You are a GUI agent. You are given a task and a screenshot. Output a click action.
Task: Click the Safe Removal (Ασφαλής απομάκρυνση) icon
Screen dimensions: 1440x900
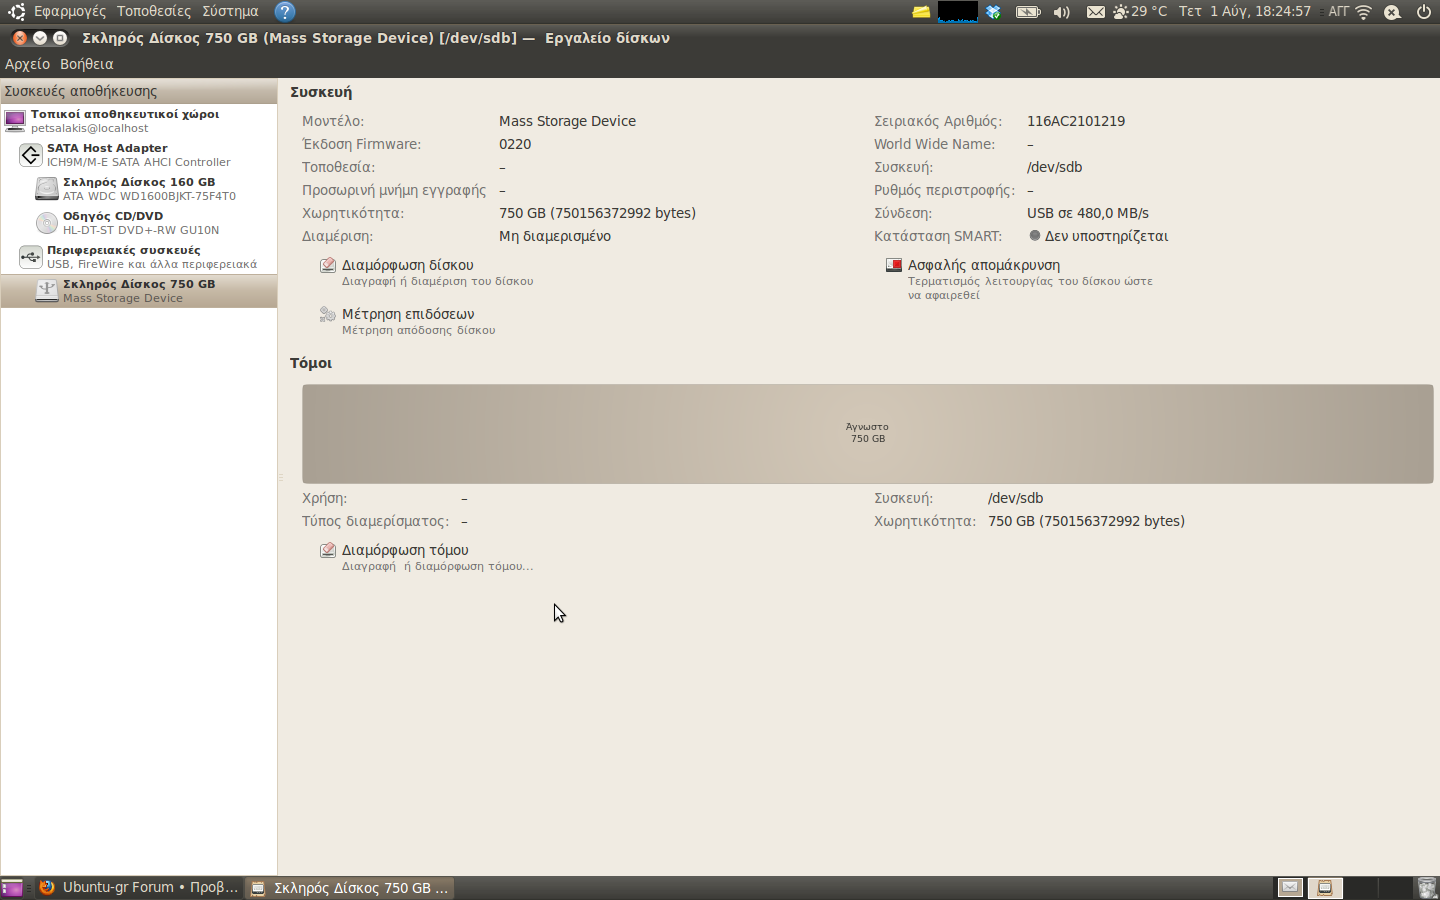[894, 266]
